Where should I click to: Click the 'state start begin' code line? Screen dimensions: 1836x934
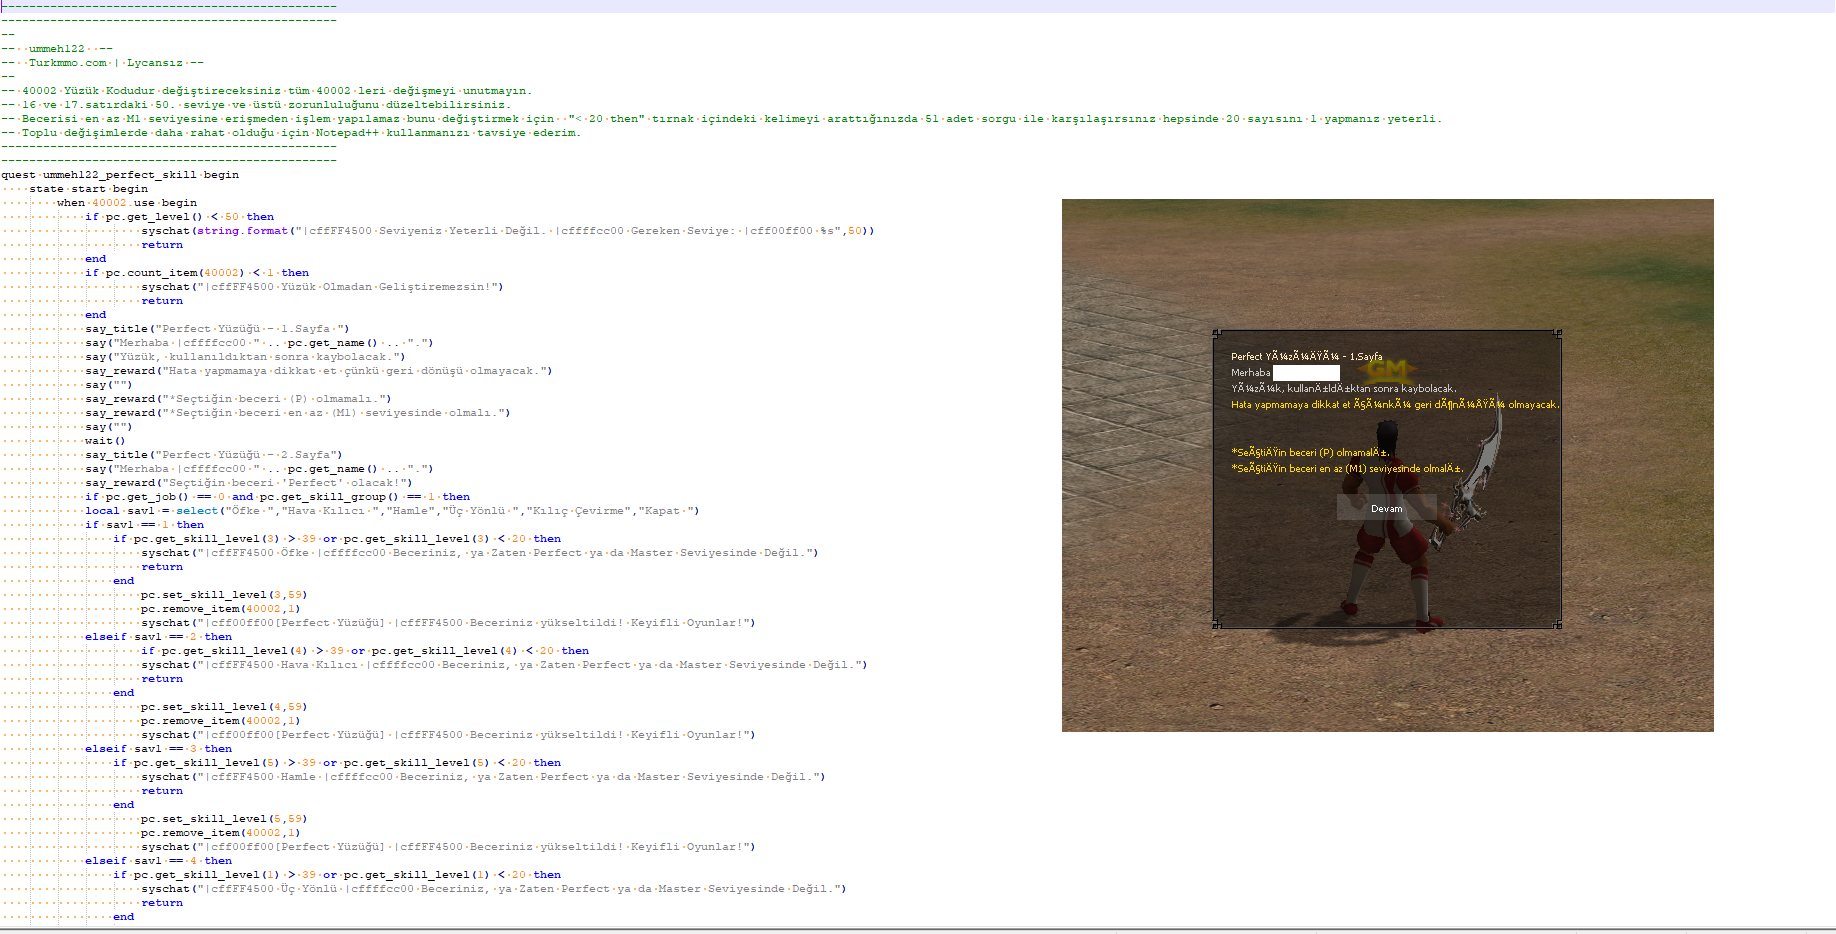point(88,189)
